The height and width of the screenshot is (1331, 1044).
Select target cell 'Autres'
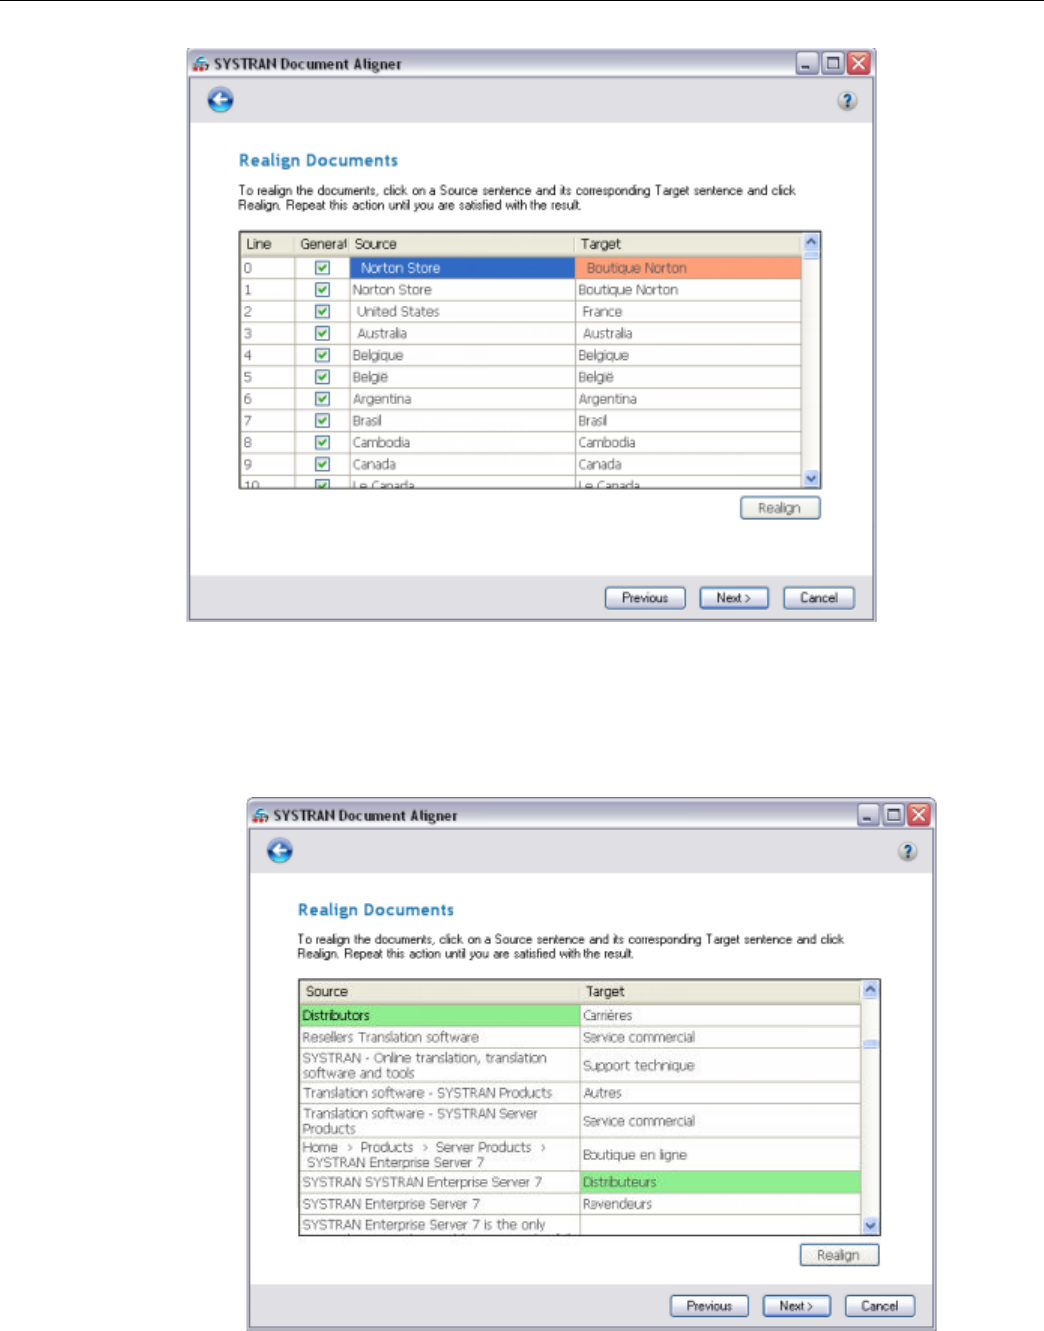(720, 1094)
